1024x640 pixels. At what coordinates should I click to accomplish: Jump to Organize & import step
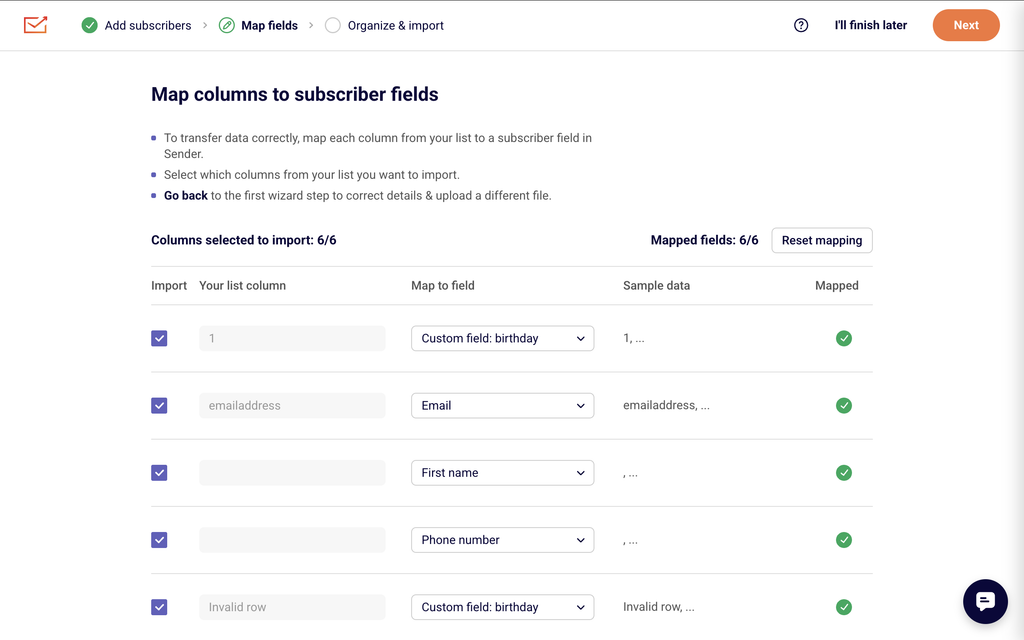395,25
